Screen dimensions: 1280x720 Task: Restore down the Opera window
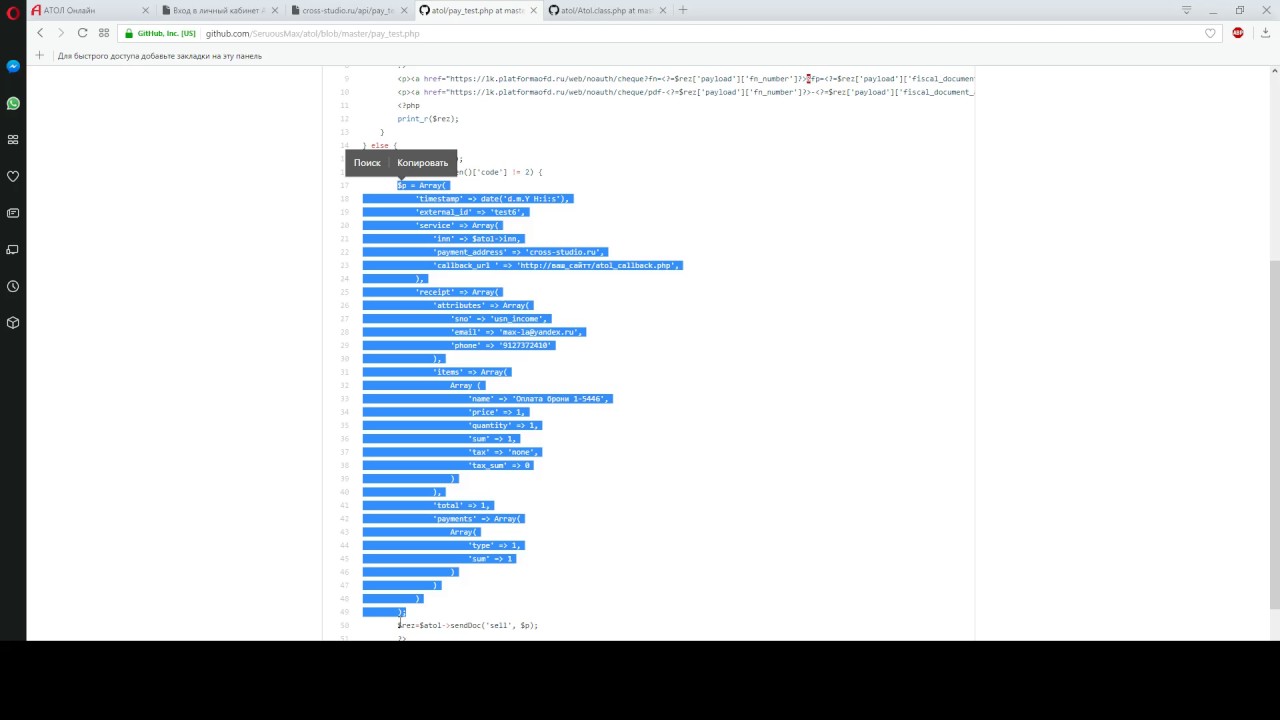click(1240, 10)
